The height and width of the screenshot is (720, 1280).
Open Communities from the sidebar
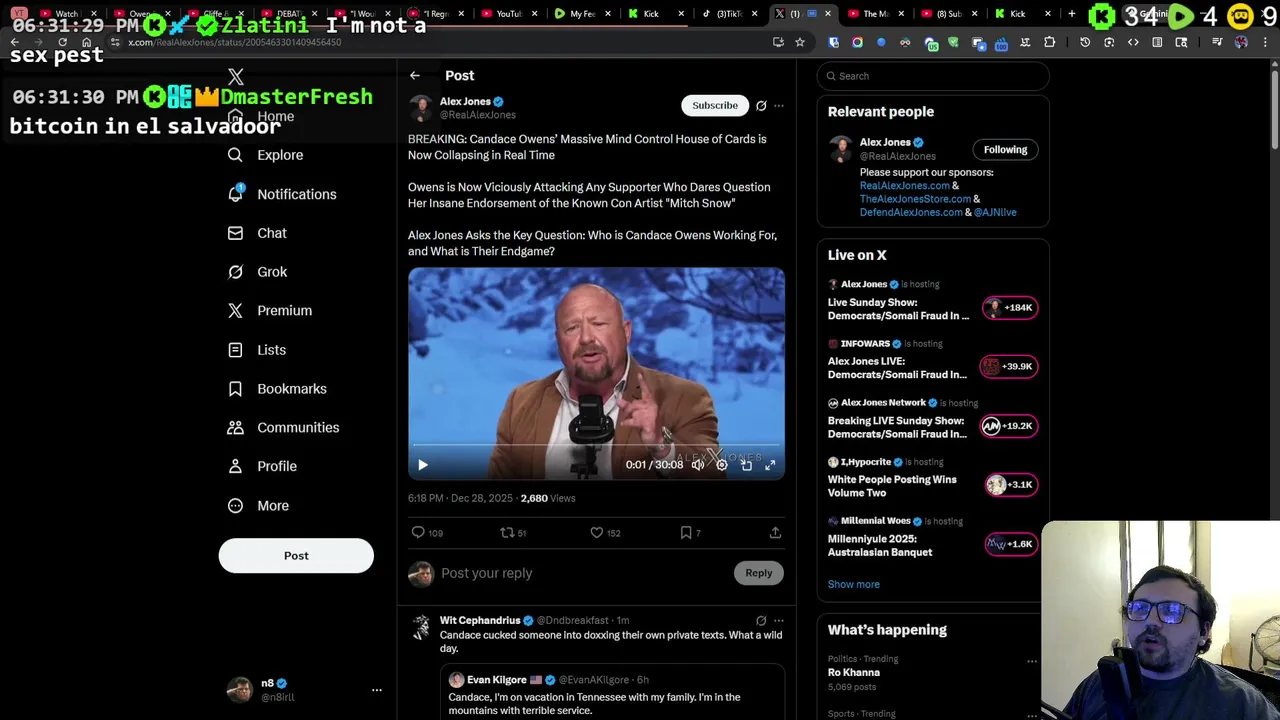click(284, 428)
